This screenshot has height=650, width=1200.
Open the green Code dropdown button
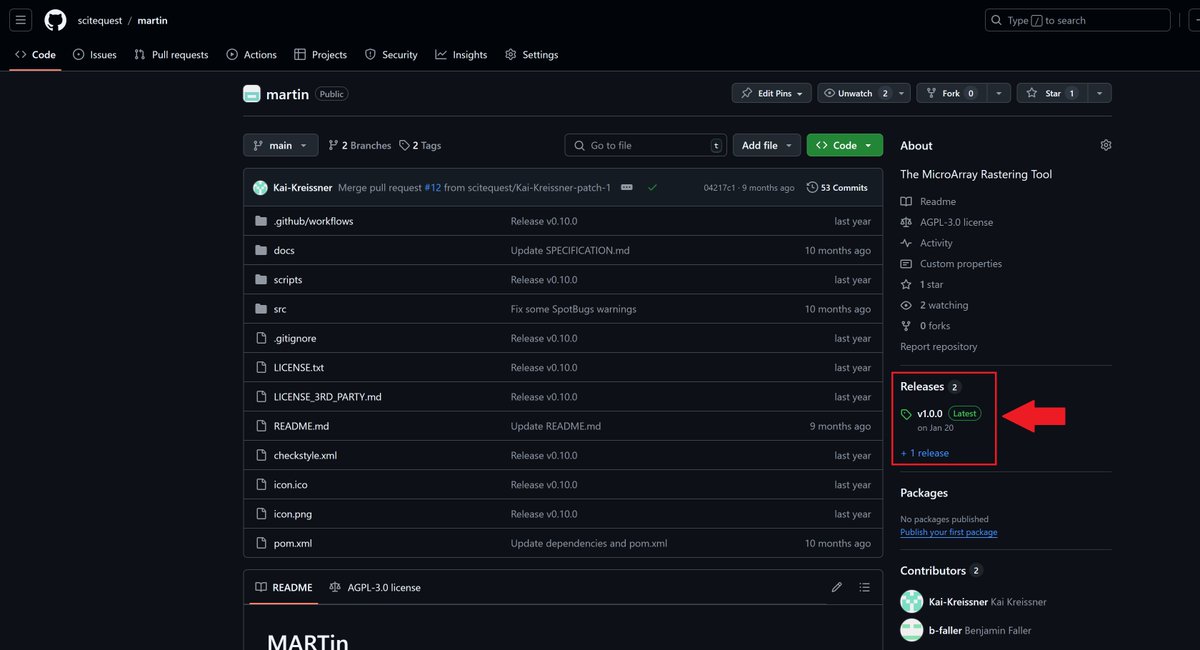coord(845,145)
